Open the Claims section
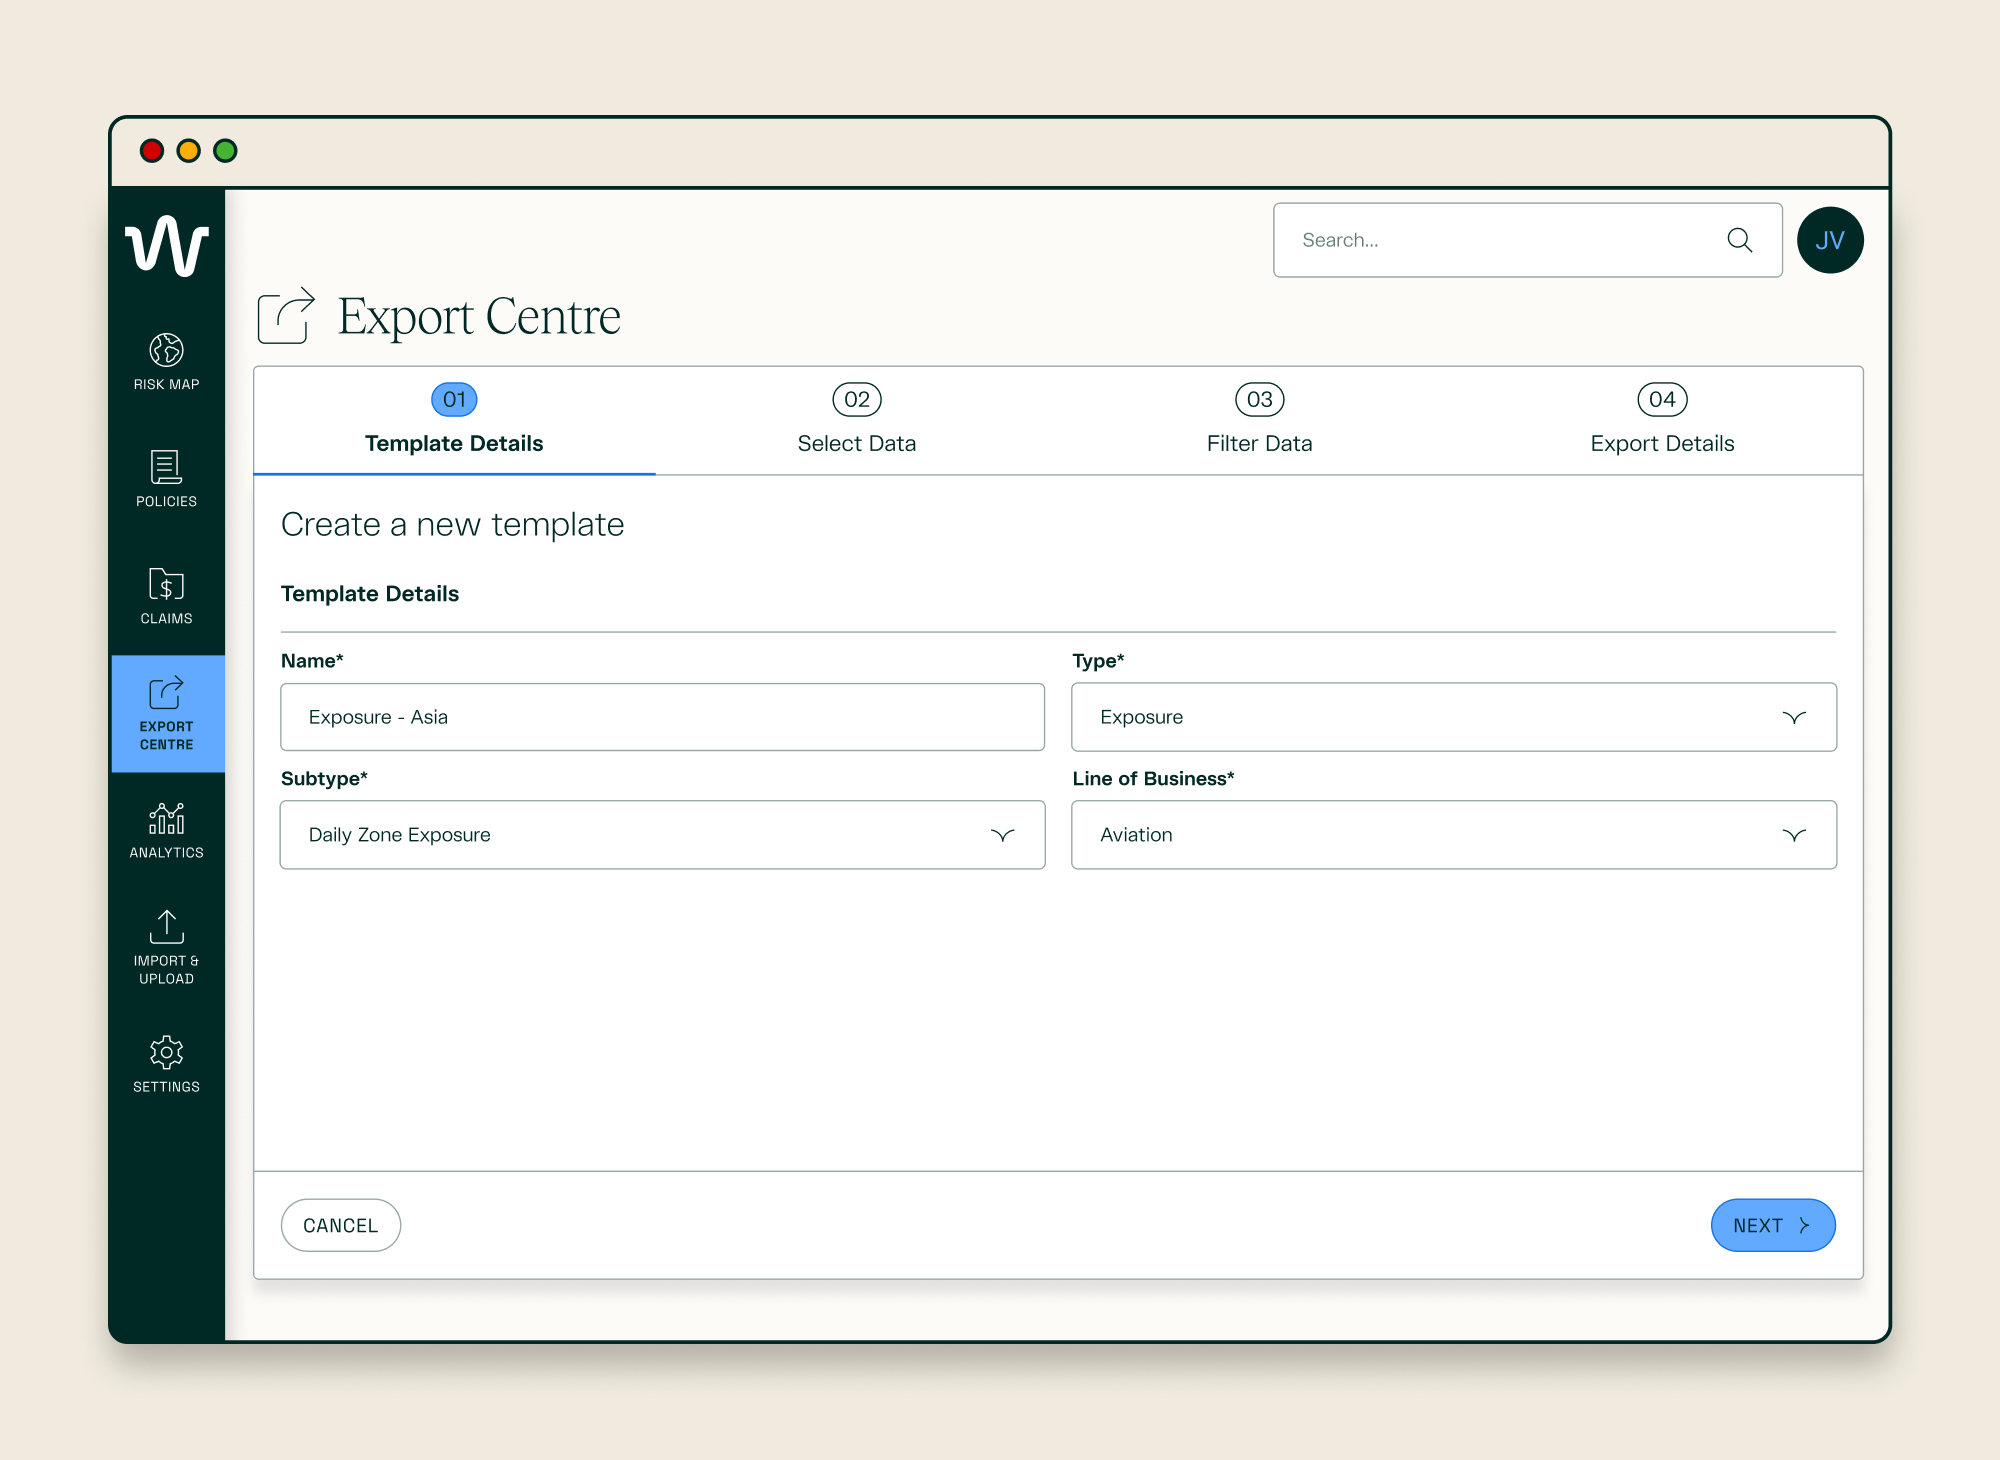Screen dimensions: 2000x1460 [166, 596]
